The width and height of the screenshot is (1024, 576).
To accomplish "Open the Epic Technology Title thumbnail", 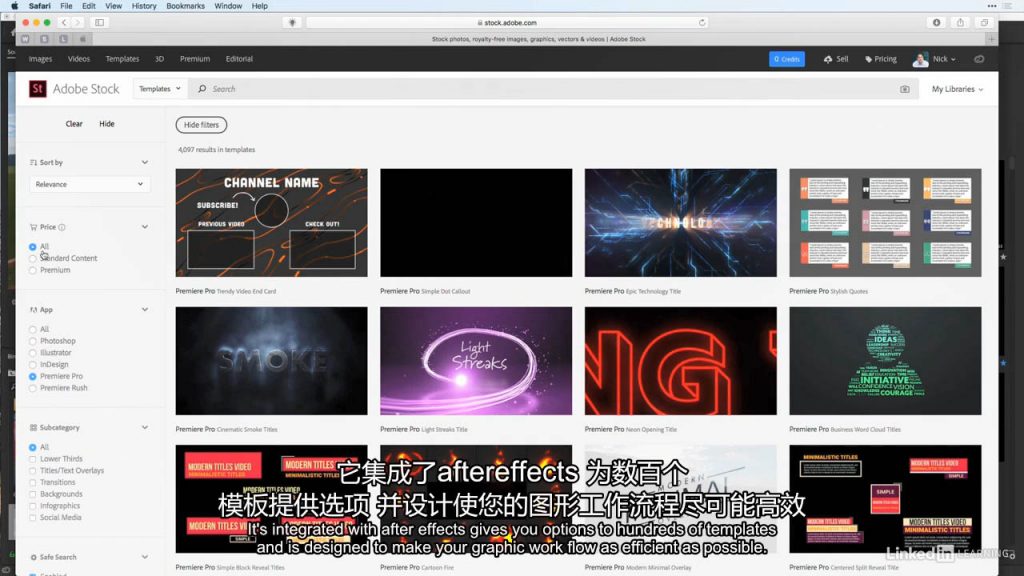I will click(x=680, y=223).
